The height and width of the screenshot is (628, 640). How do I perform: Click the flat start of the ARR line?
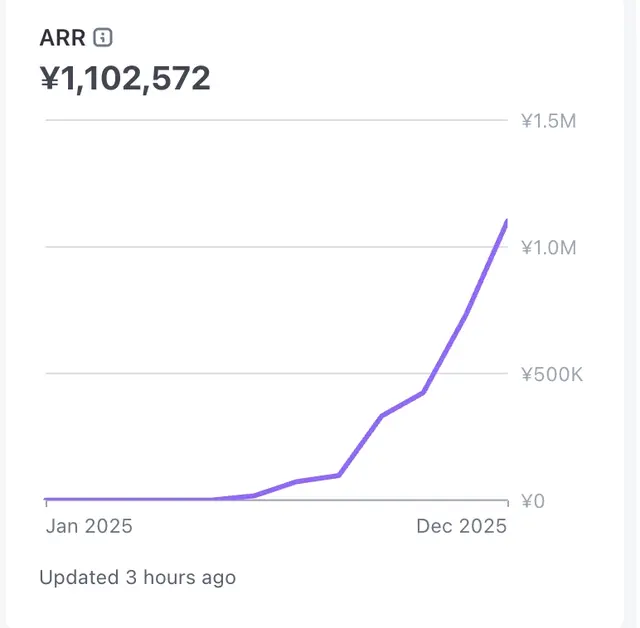point(120,498)
